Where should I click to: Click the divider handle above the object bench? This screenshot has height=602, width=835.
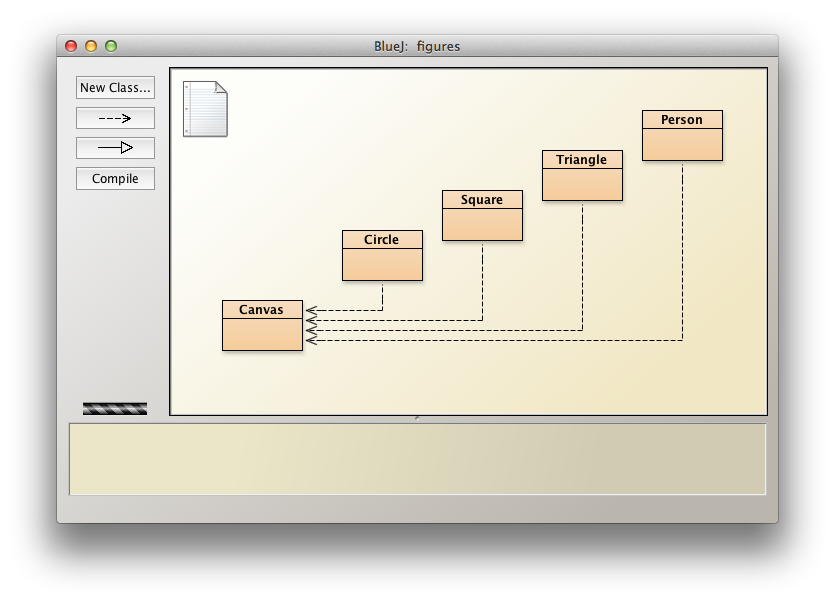(417, 418)
